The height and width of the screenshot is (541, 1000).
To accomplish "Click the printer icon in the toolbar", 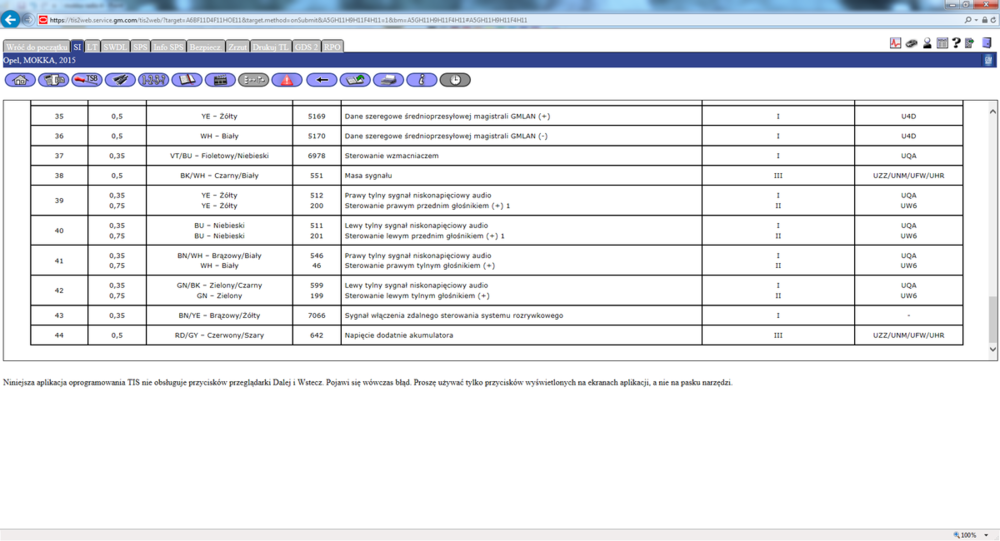I will tap(388, 80).
